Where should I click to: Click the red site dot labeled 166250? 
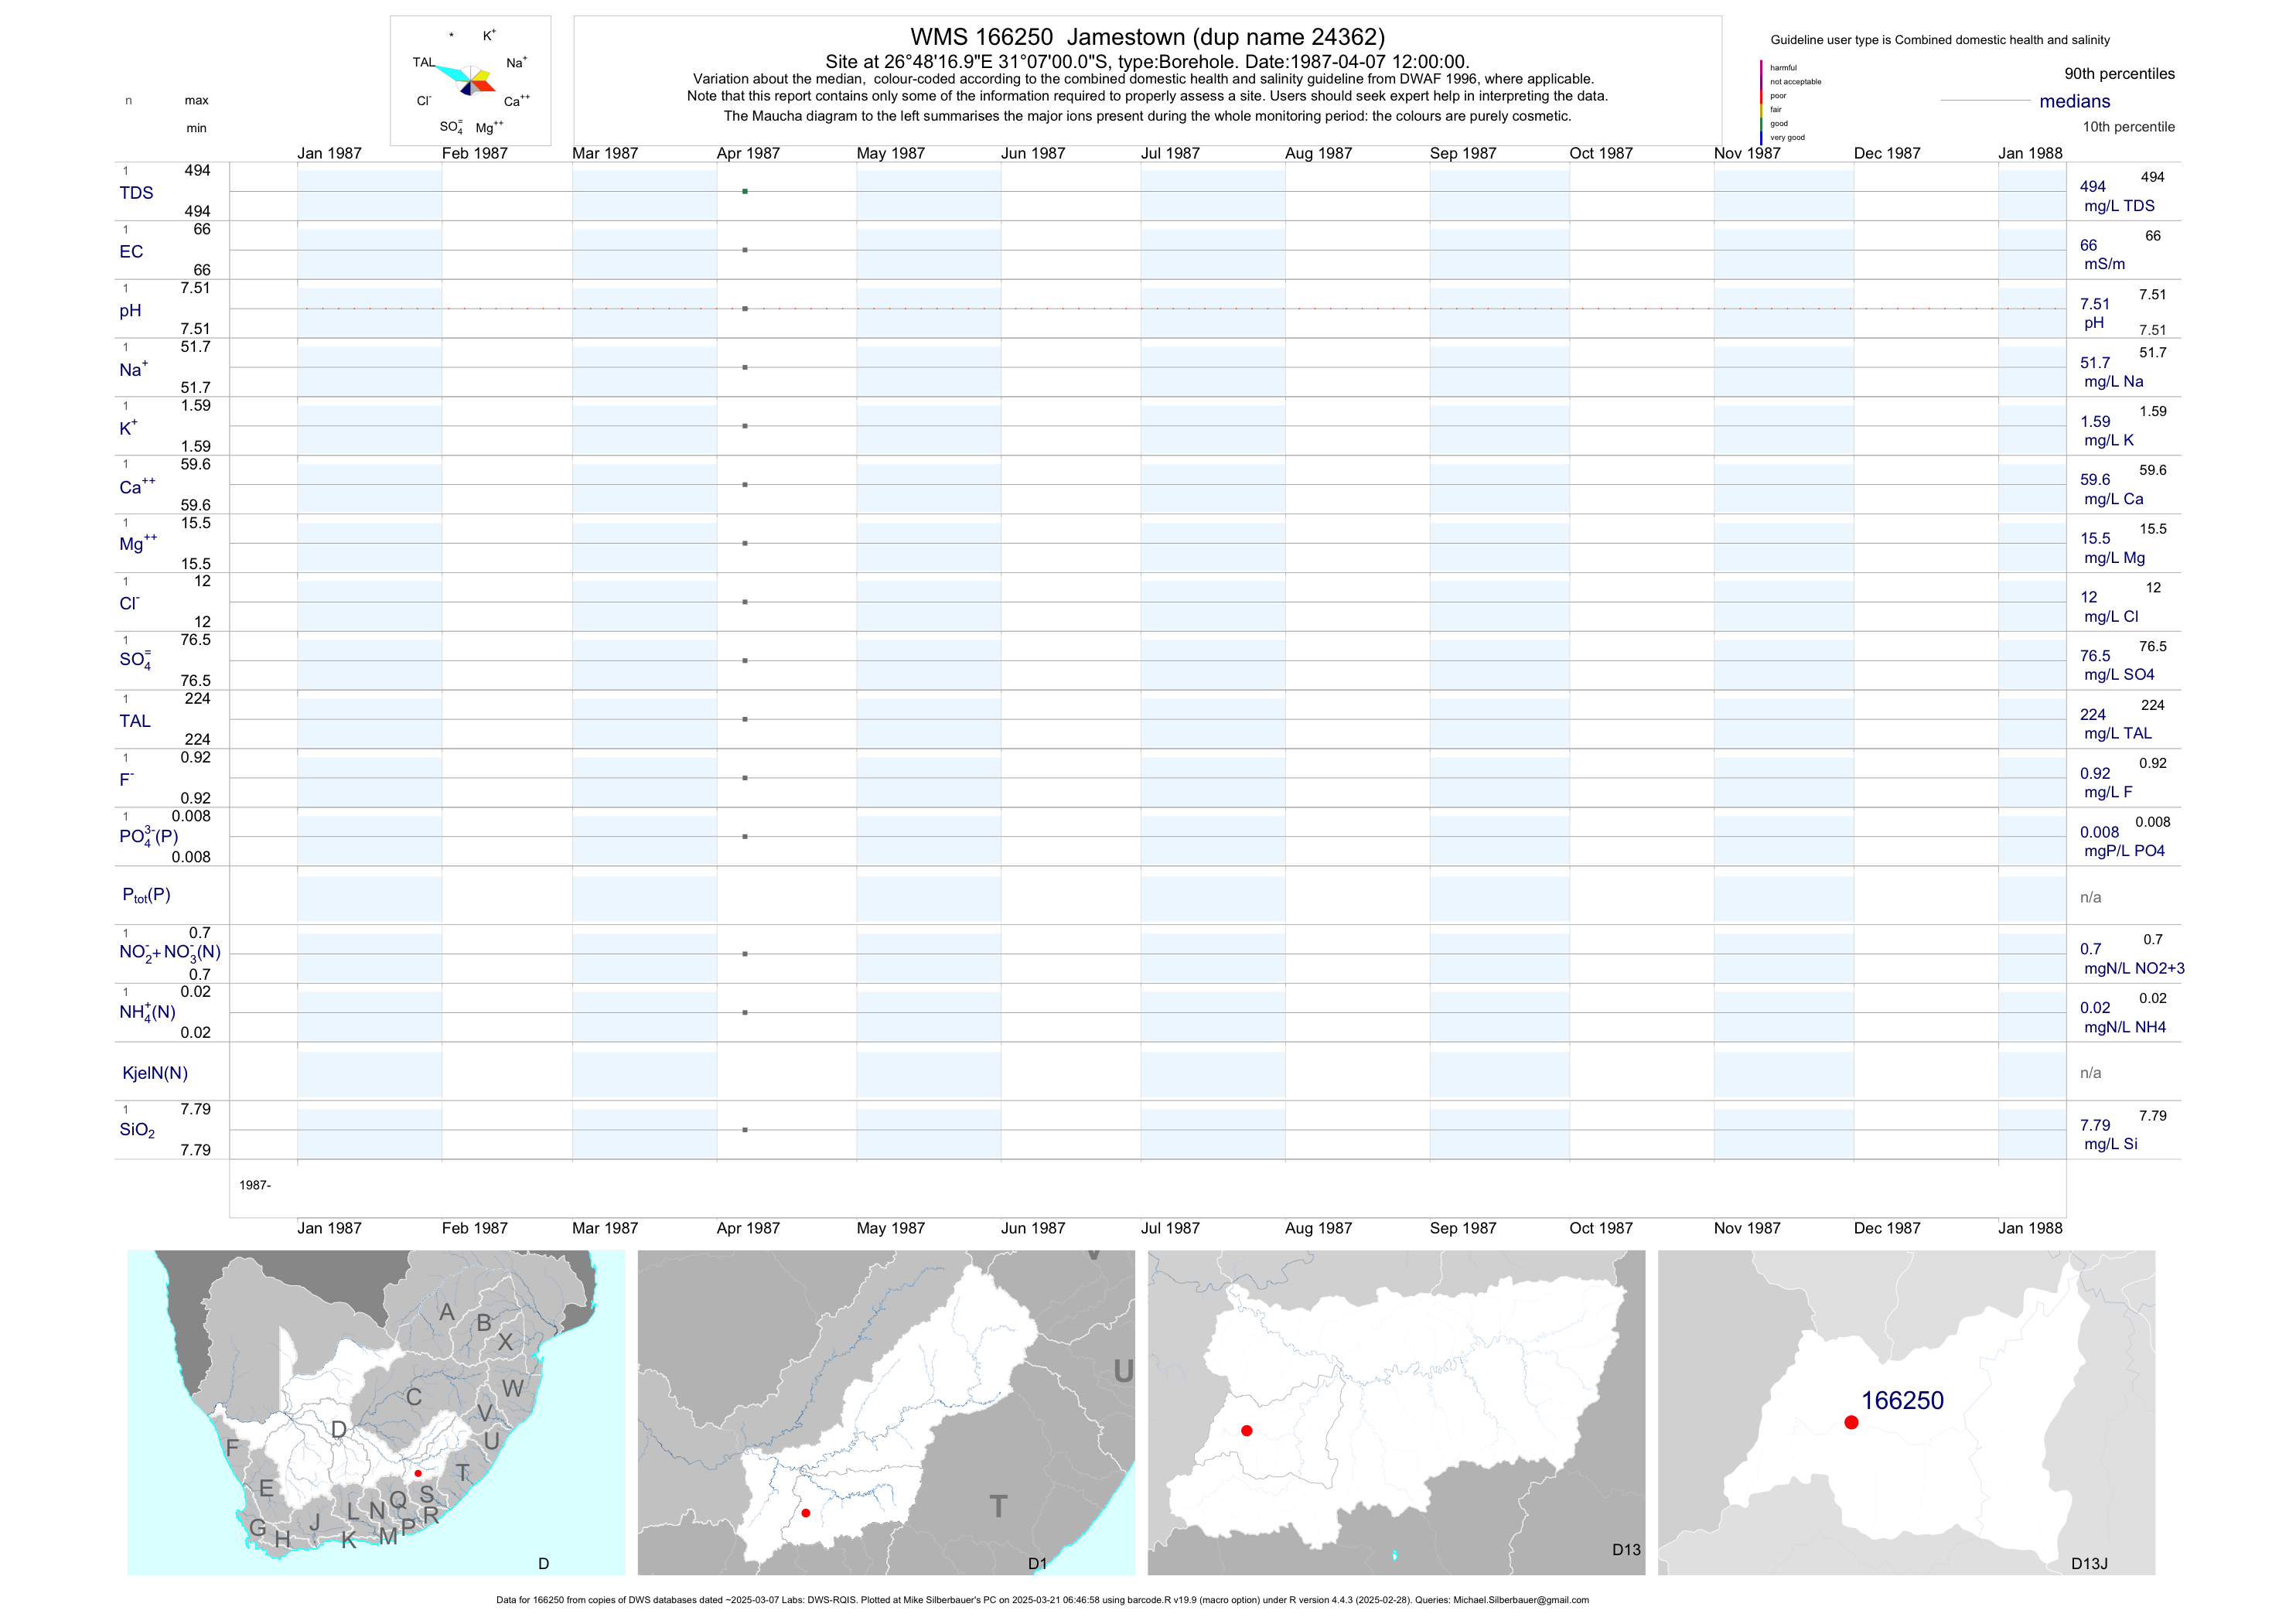[x=1851, y=1422]
